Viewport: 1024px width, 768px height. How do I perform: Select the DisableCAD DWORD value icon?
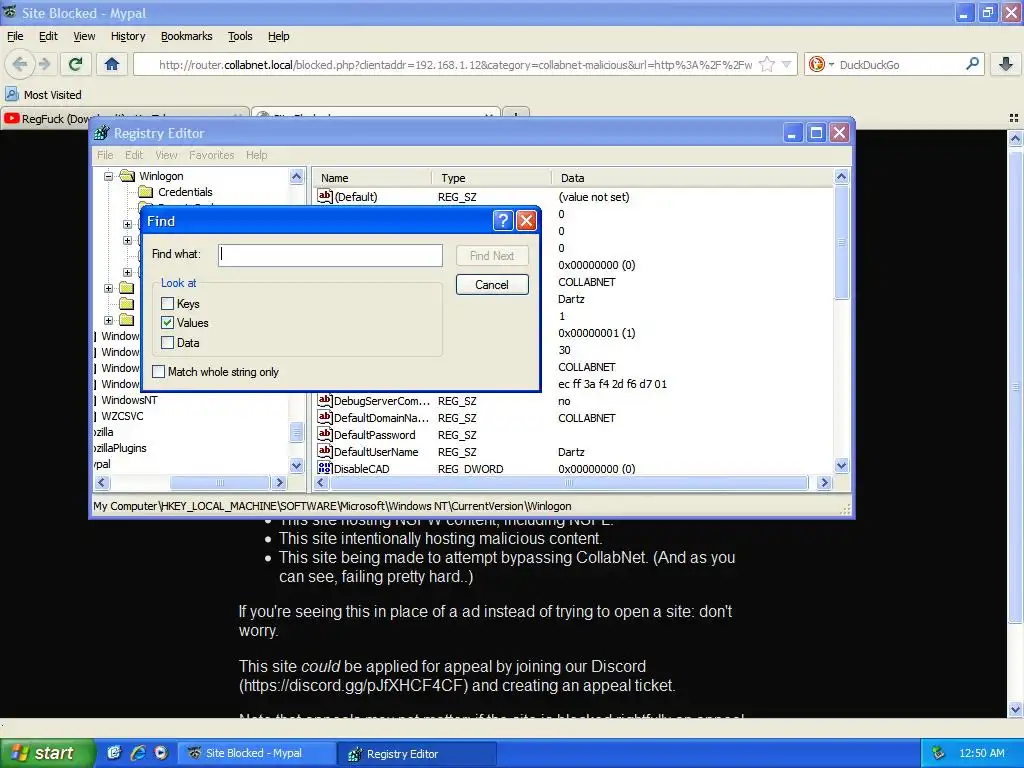pyautogui.click(x=325, y=468)
